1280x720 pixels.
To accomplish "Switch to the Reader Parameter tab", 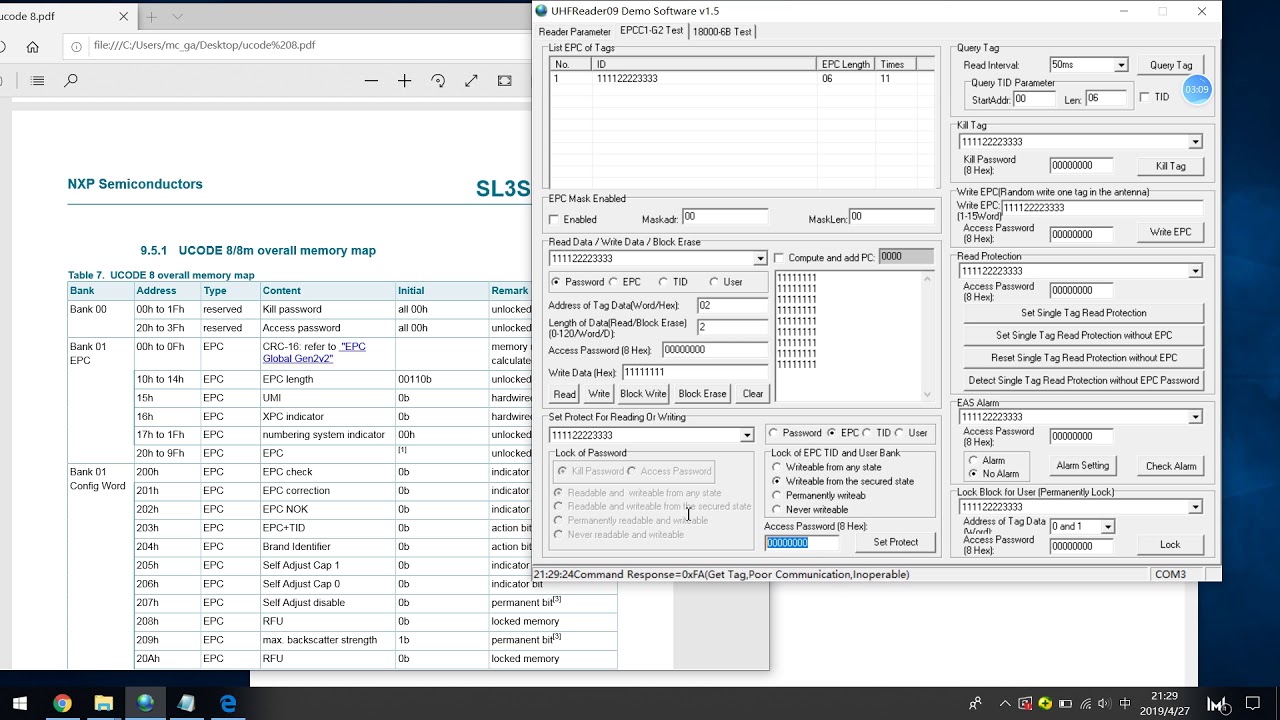I will tap(575, 32).
